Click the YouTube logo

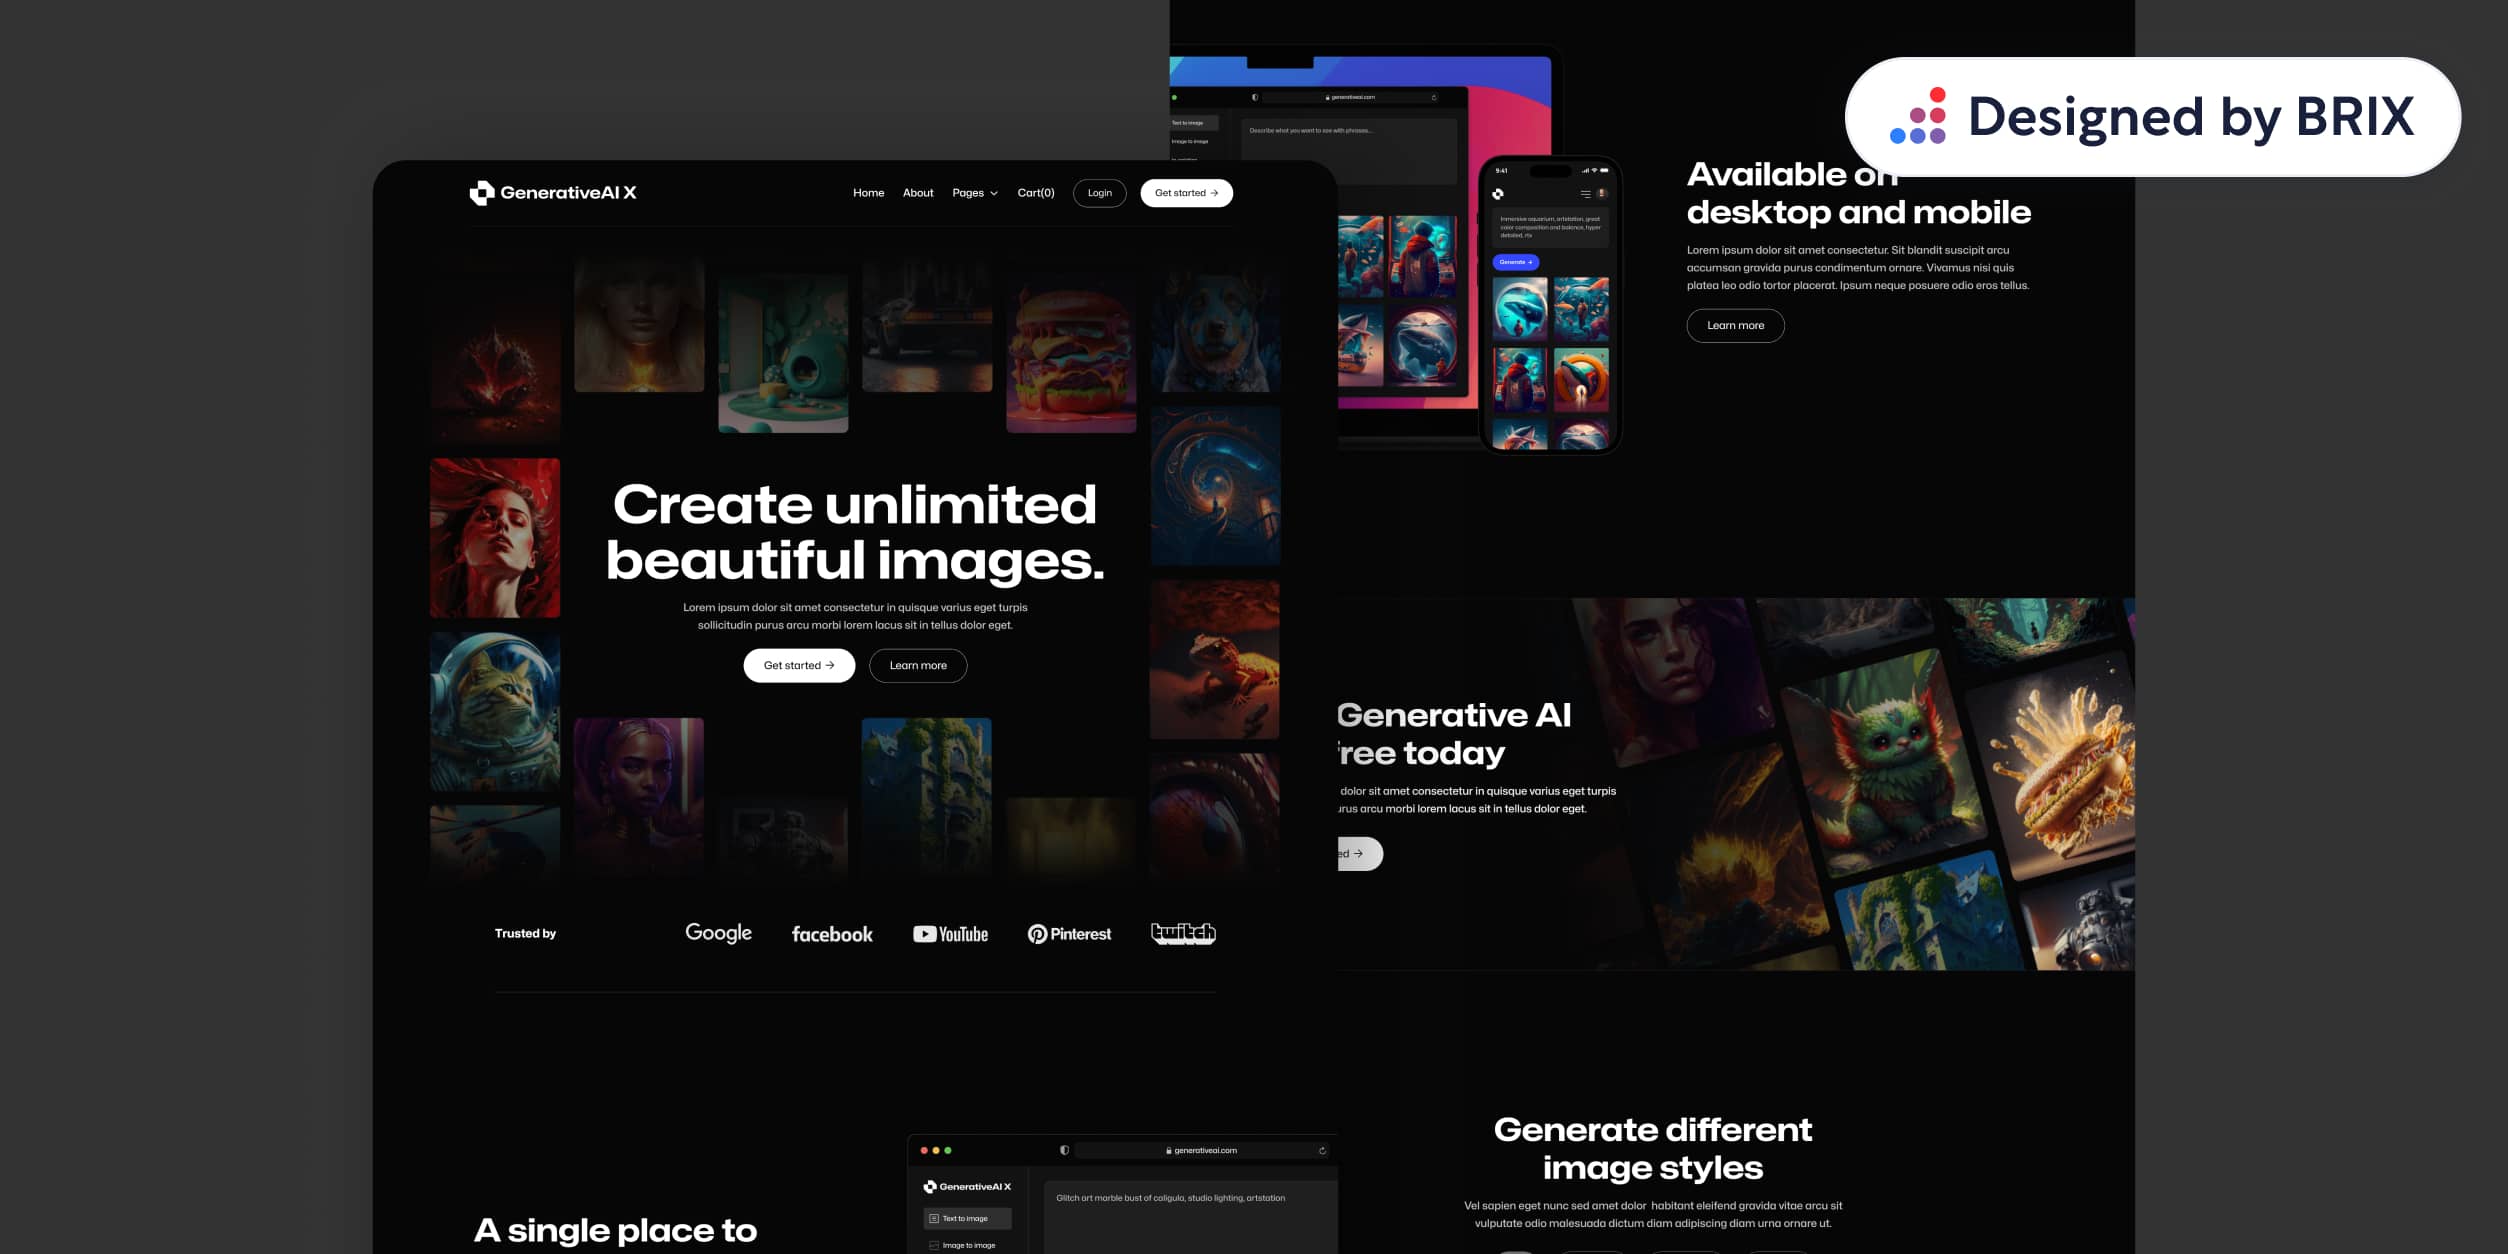point(950,934)
